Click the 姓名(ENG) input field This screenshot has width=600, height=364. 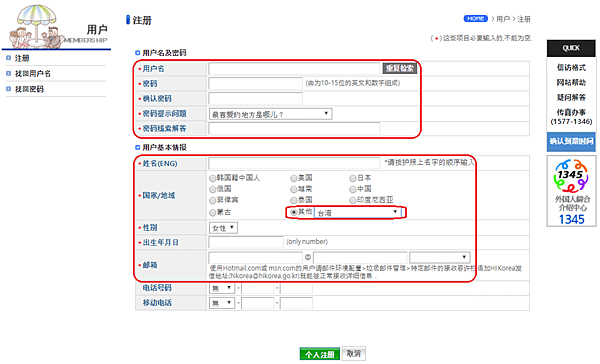pos(294,163)
